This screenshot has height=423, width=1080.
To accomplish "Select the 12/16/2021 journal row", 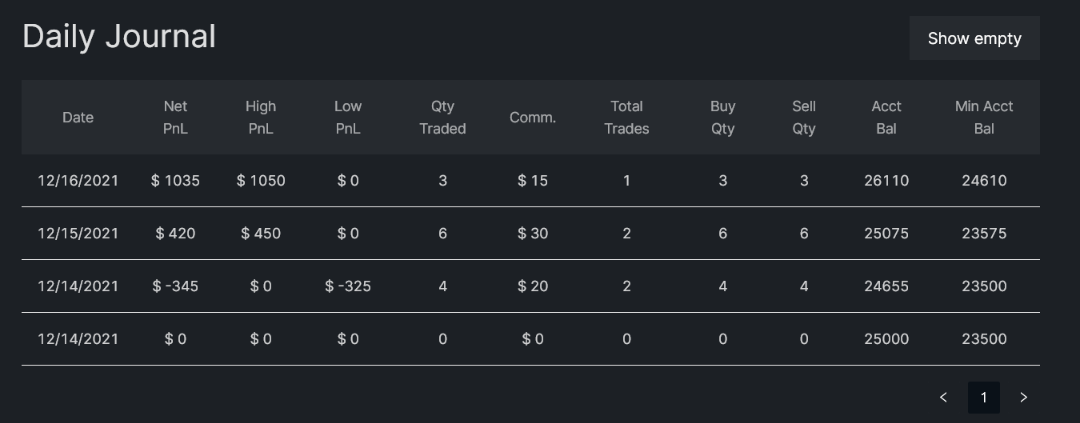I will [530, 180].
